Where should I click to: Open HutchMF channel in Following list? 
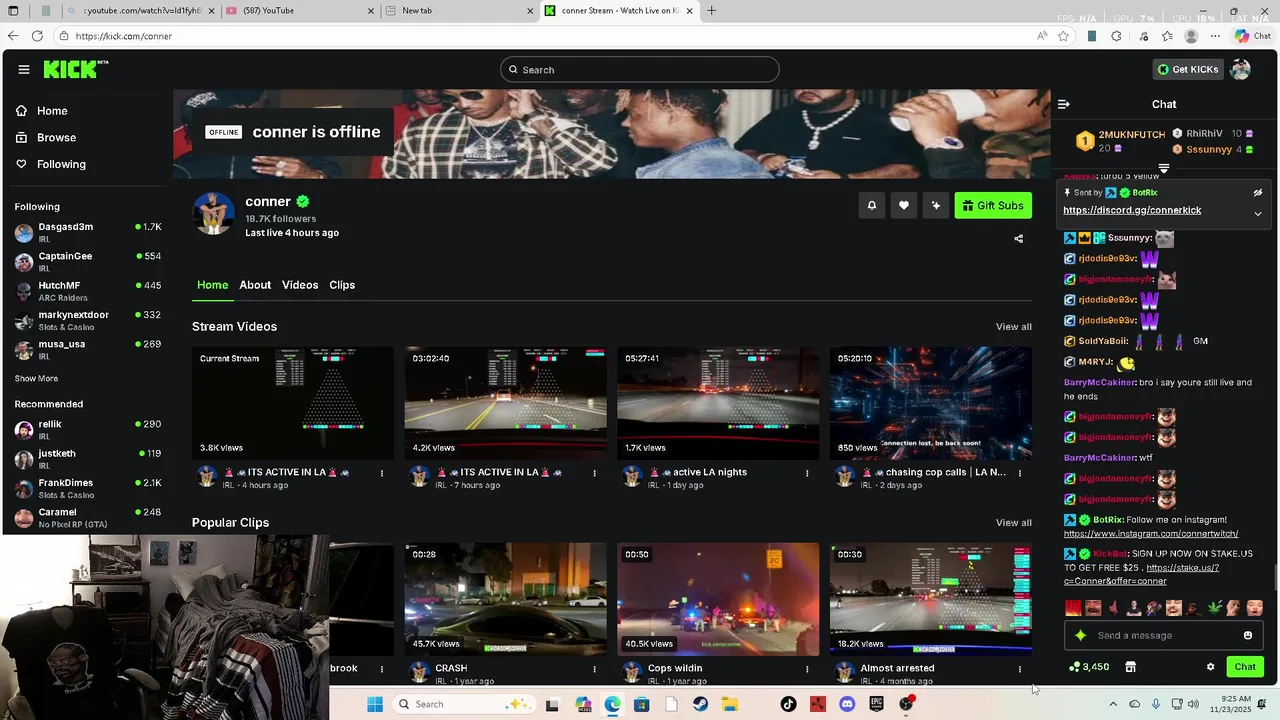(87, 291)
